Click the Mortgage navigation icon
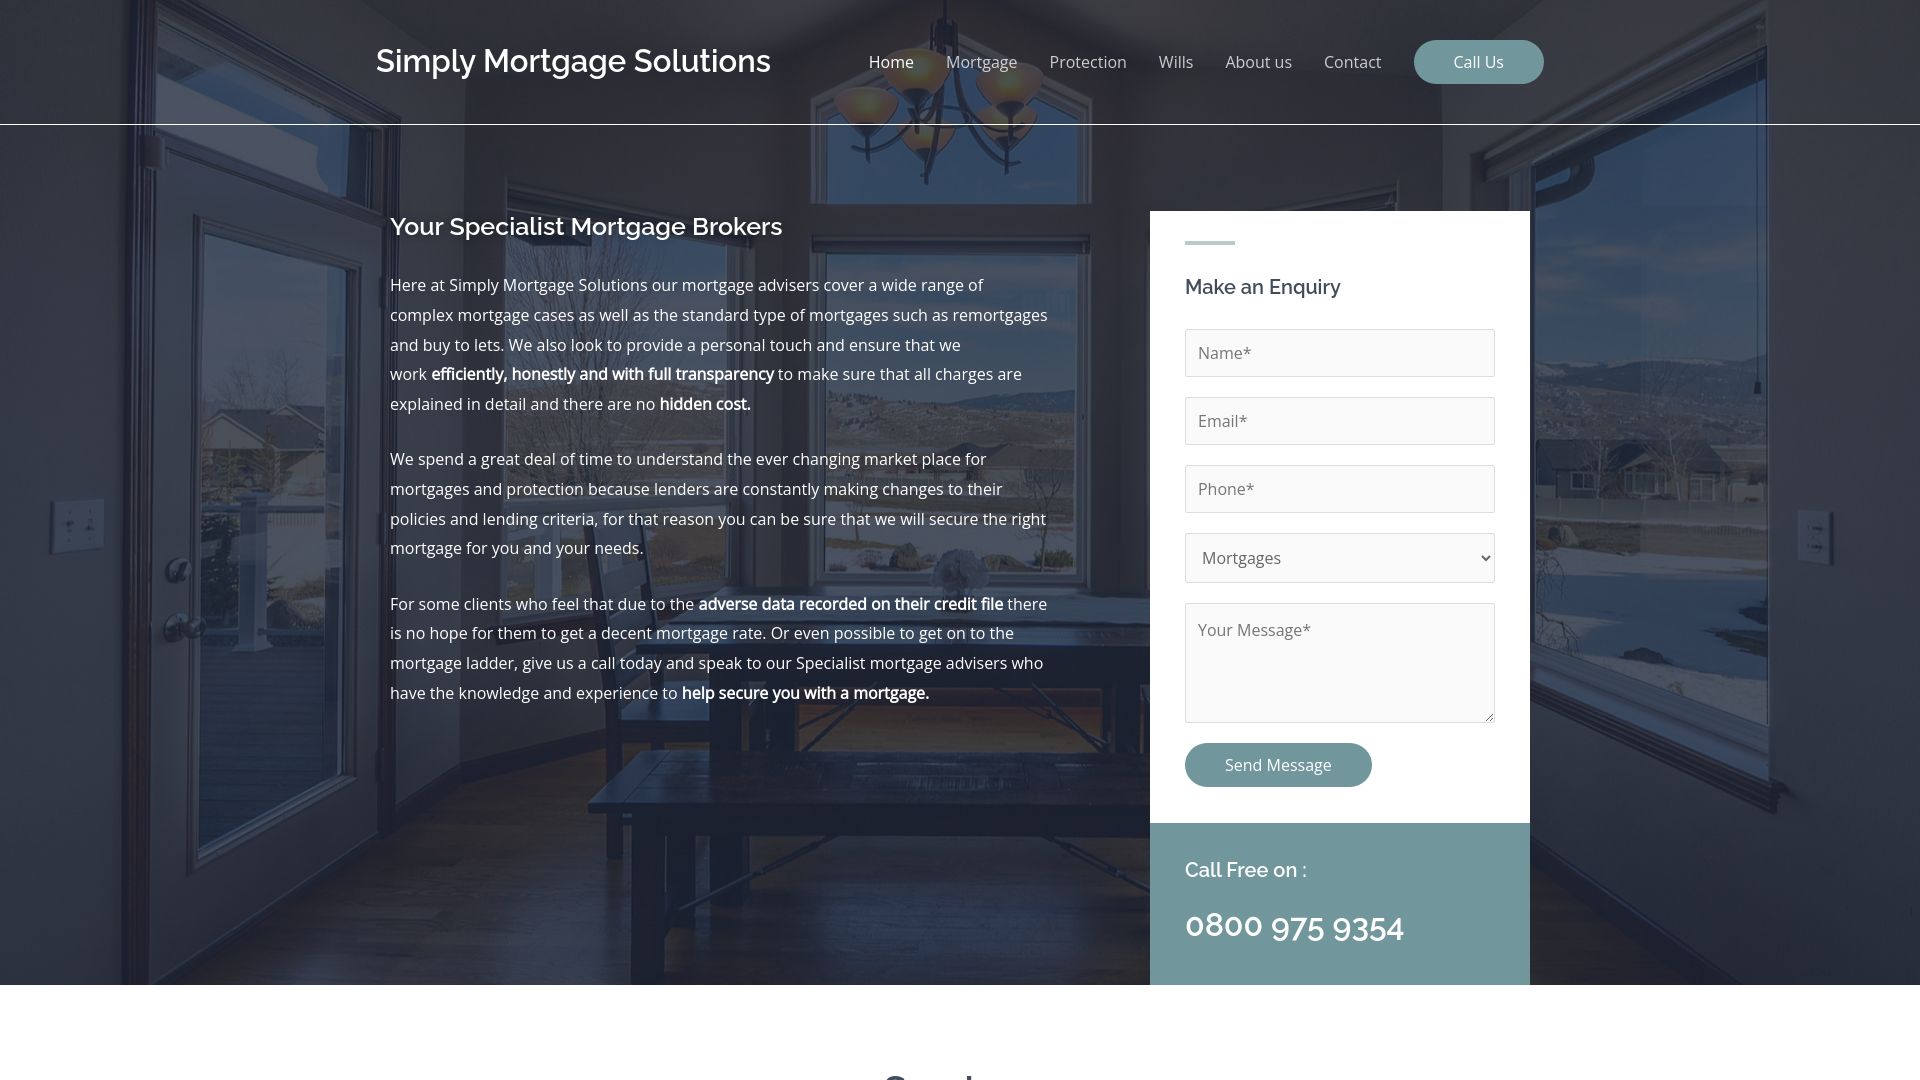This screenshot has width=1920, height=1080. [x=981, y=61]
